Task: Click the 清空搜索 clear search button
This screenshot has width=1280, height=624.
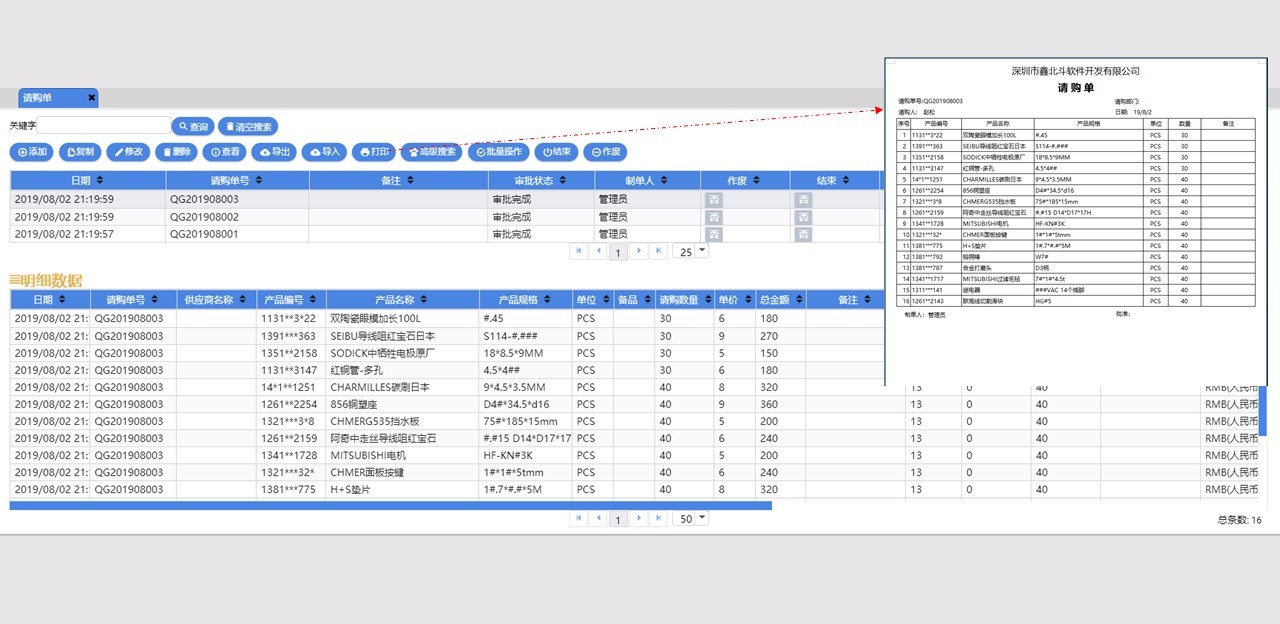Action: point(247,127)
